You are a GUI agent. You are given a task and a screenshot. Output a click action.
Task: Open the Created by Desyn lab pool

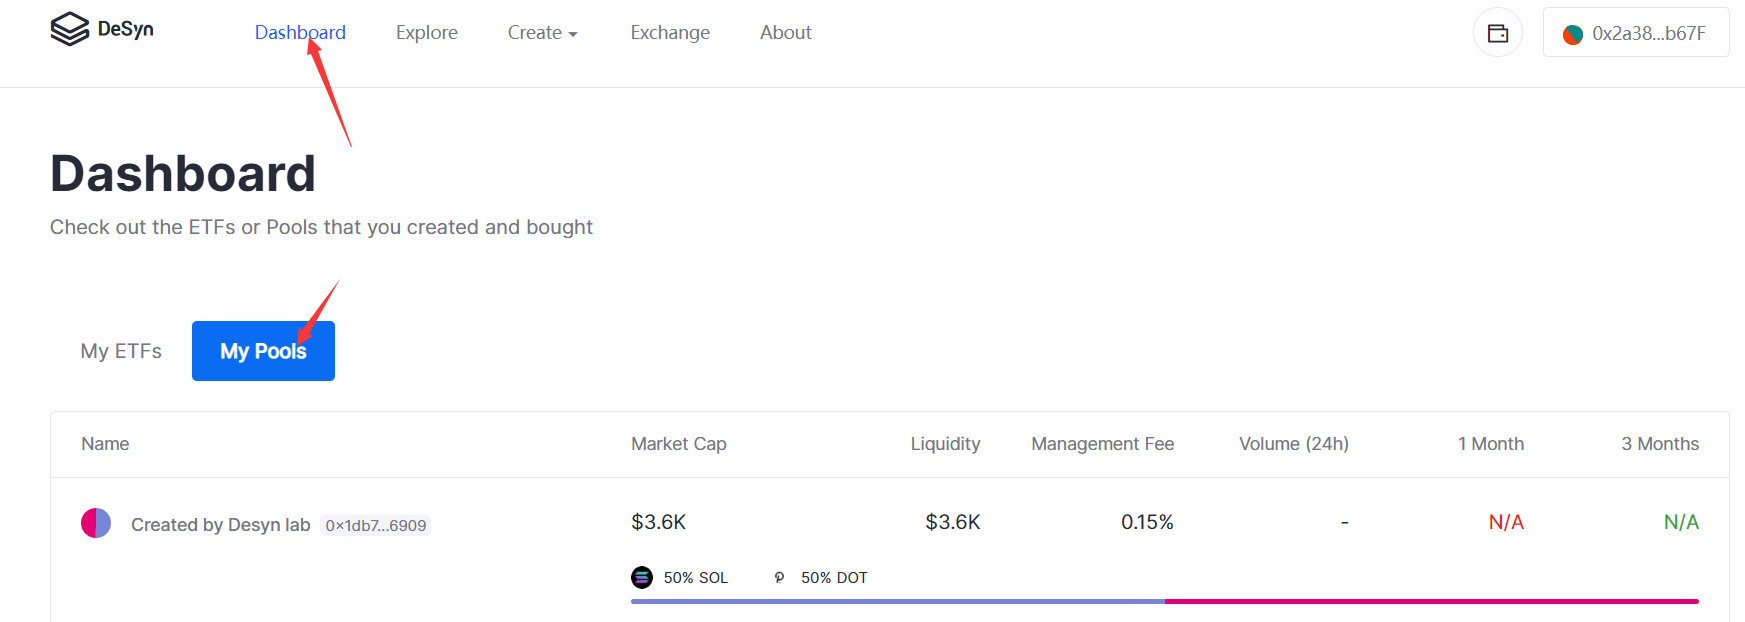click(220, 525)
